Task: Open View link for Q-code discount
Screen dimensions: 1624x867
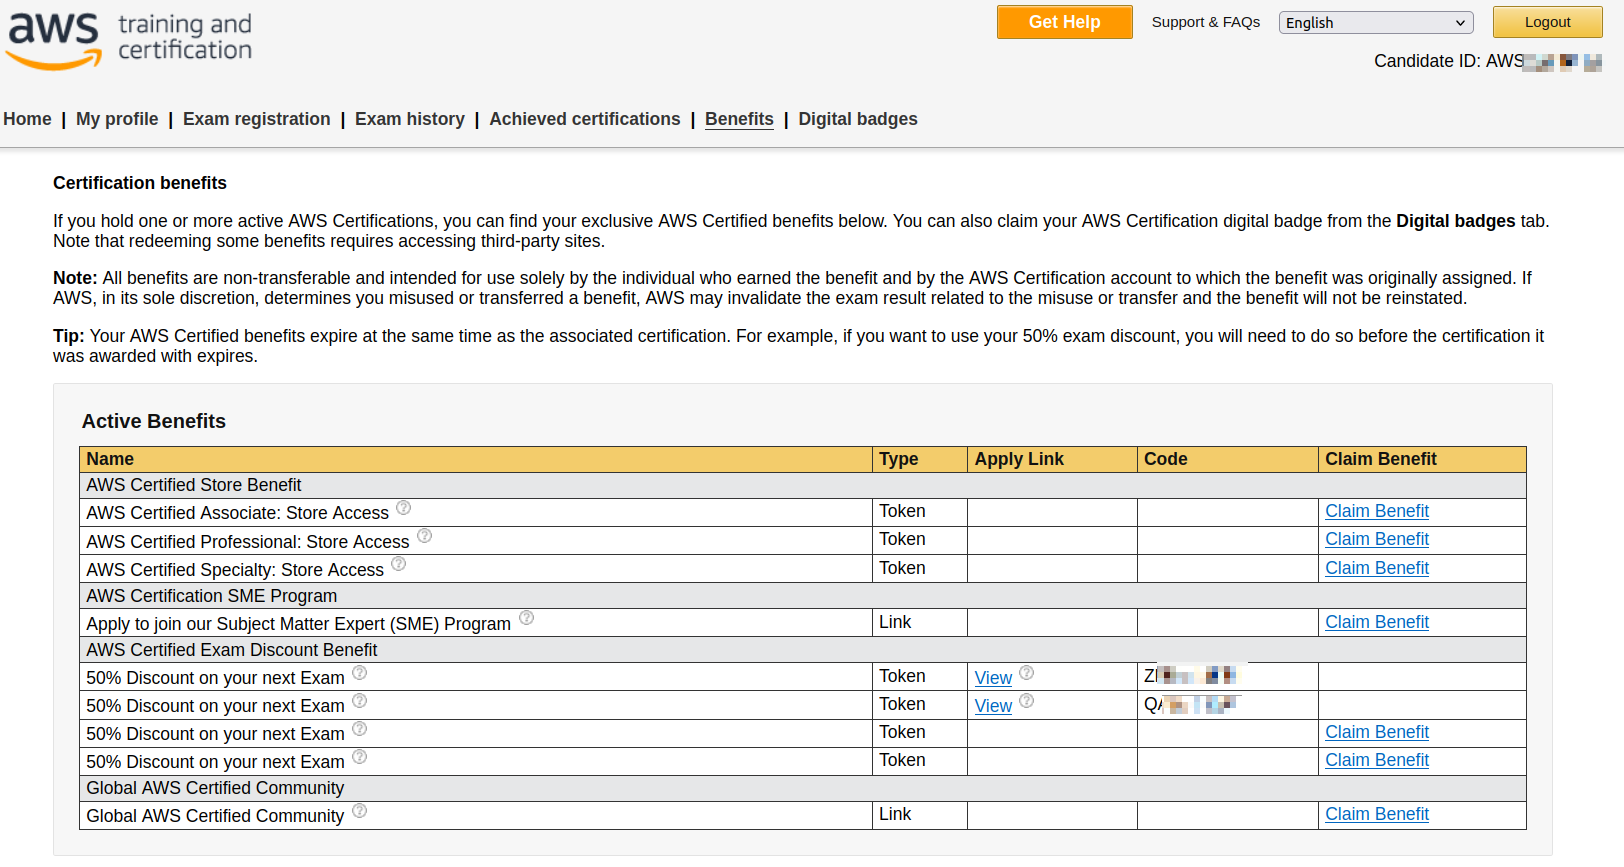Action: 993,706
